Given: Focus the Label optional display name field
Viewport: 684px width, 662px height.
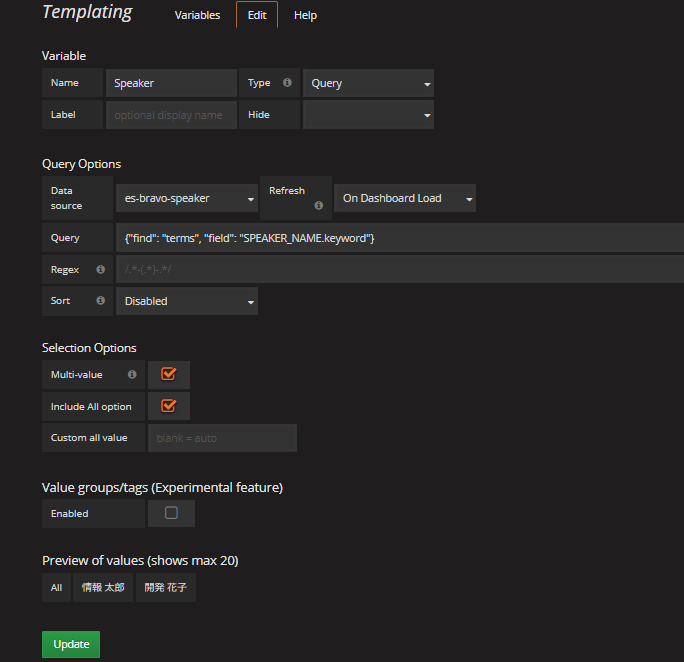Looking at the screenshot, I should coord(171,115).
